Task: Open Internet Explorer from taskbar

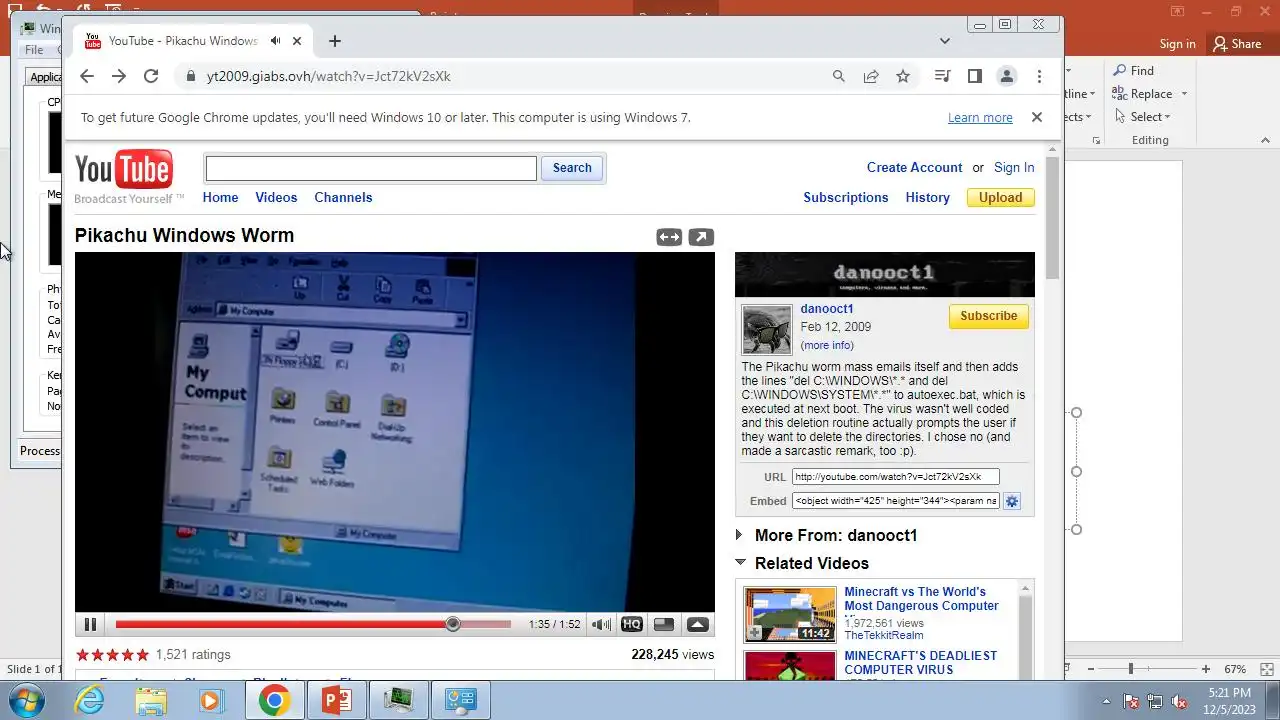Action: click(x=90, y=700)
